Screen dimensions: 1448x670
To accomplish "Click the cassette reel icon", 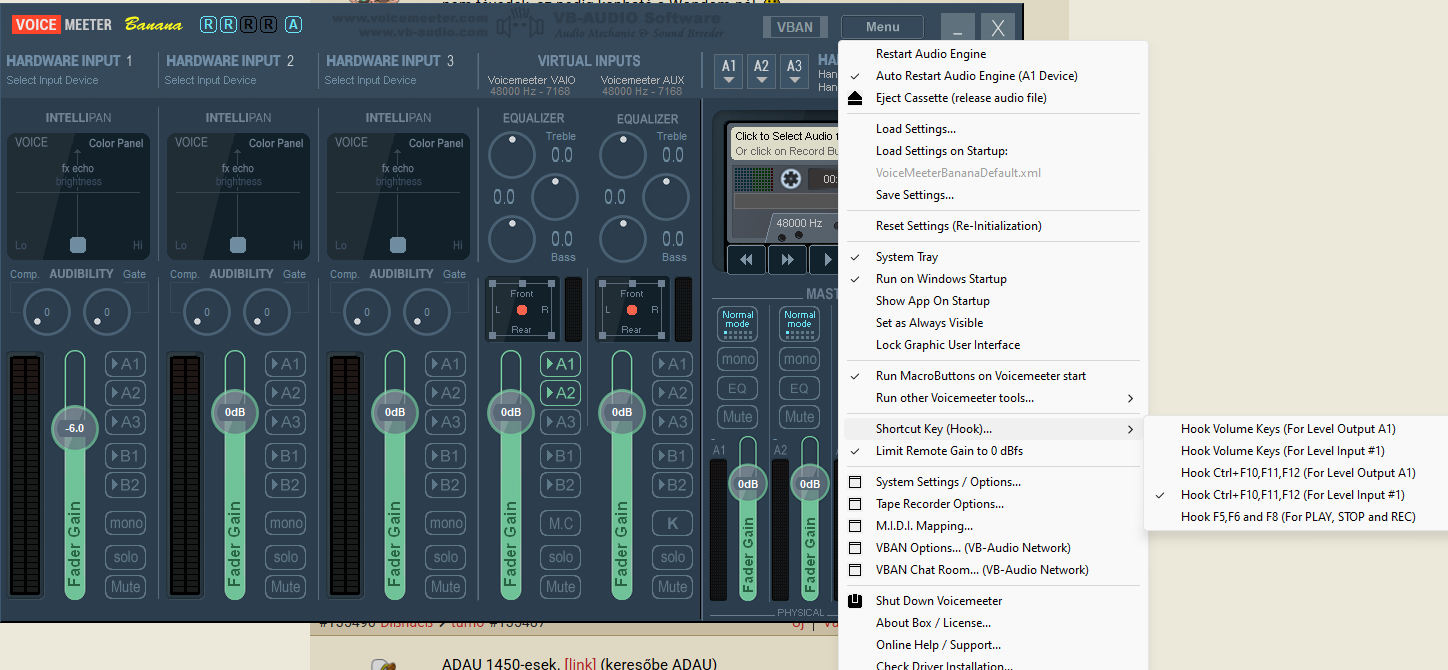I will [791, 179].
